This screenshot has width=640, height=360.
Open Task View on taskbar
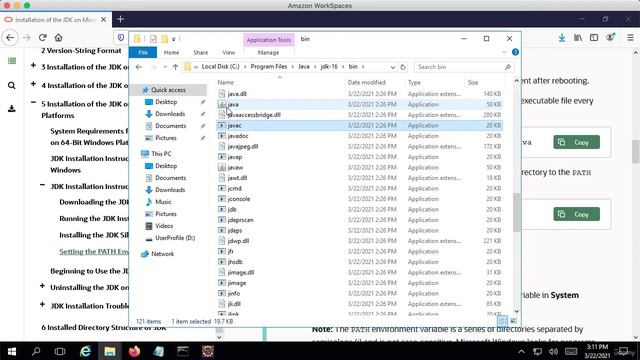pos(60,351)
